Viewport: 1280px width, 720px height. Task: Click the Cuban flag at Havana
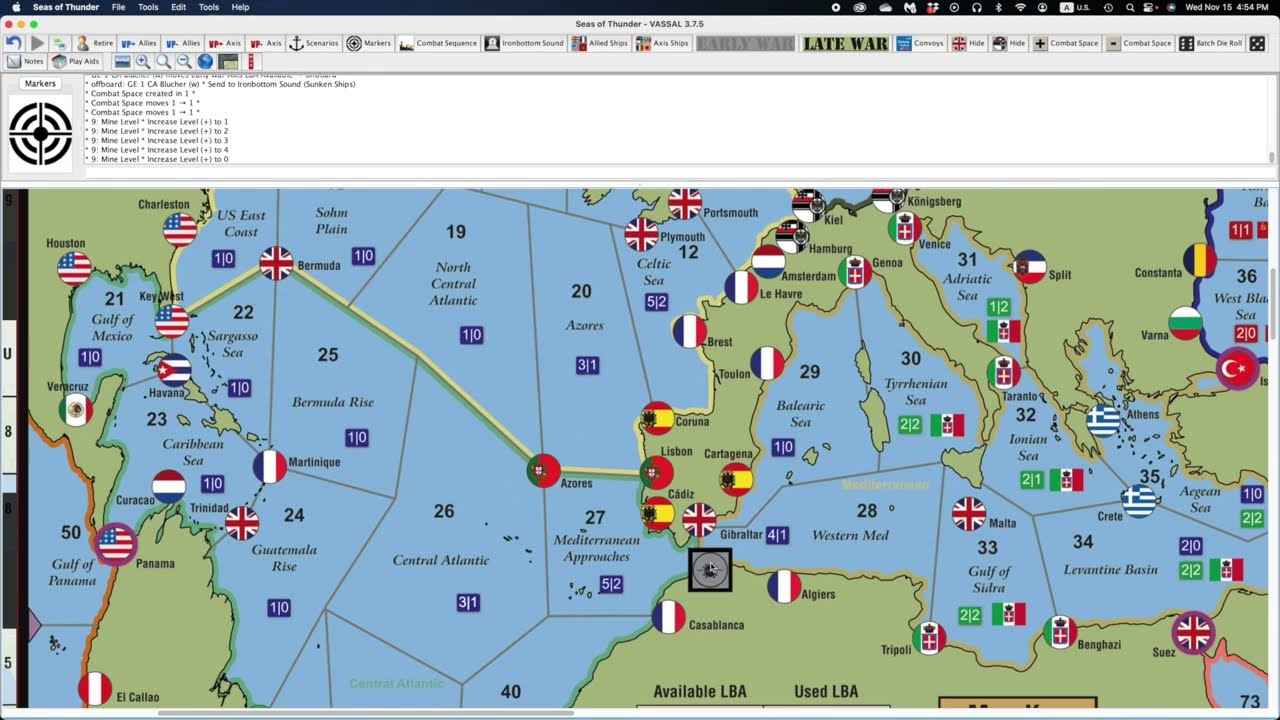click(174, 370)
